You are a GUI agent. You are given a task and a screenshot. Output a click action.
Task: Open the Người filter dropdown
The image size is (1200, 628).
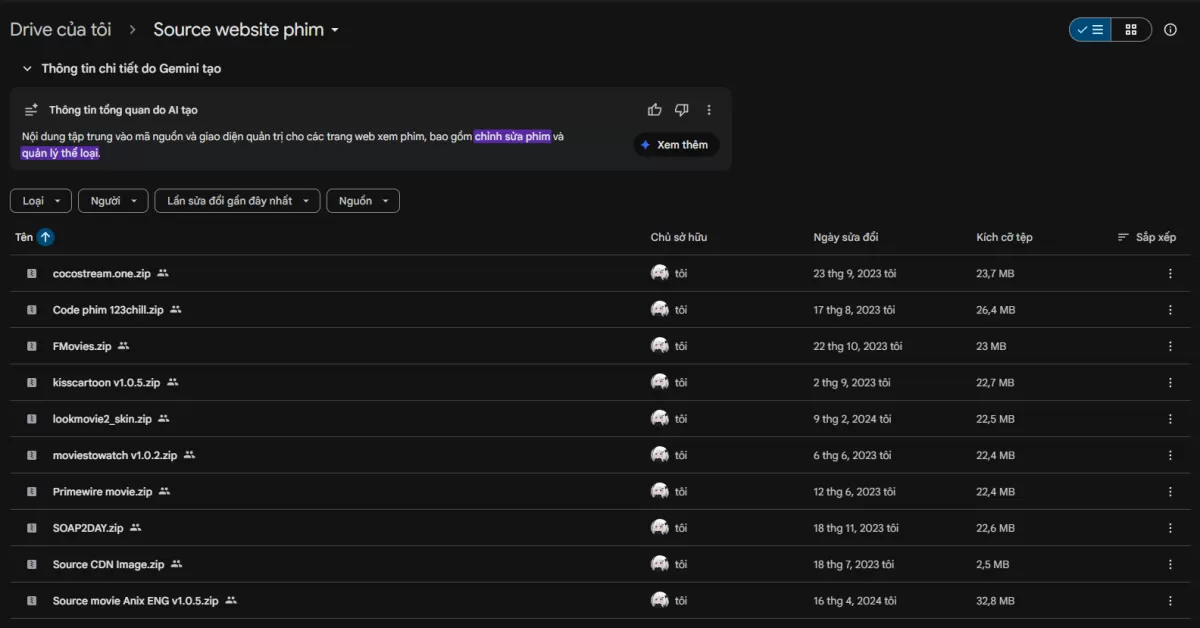pyautogui.click(x=113, y=201)
